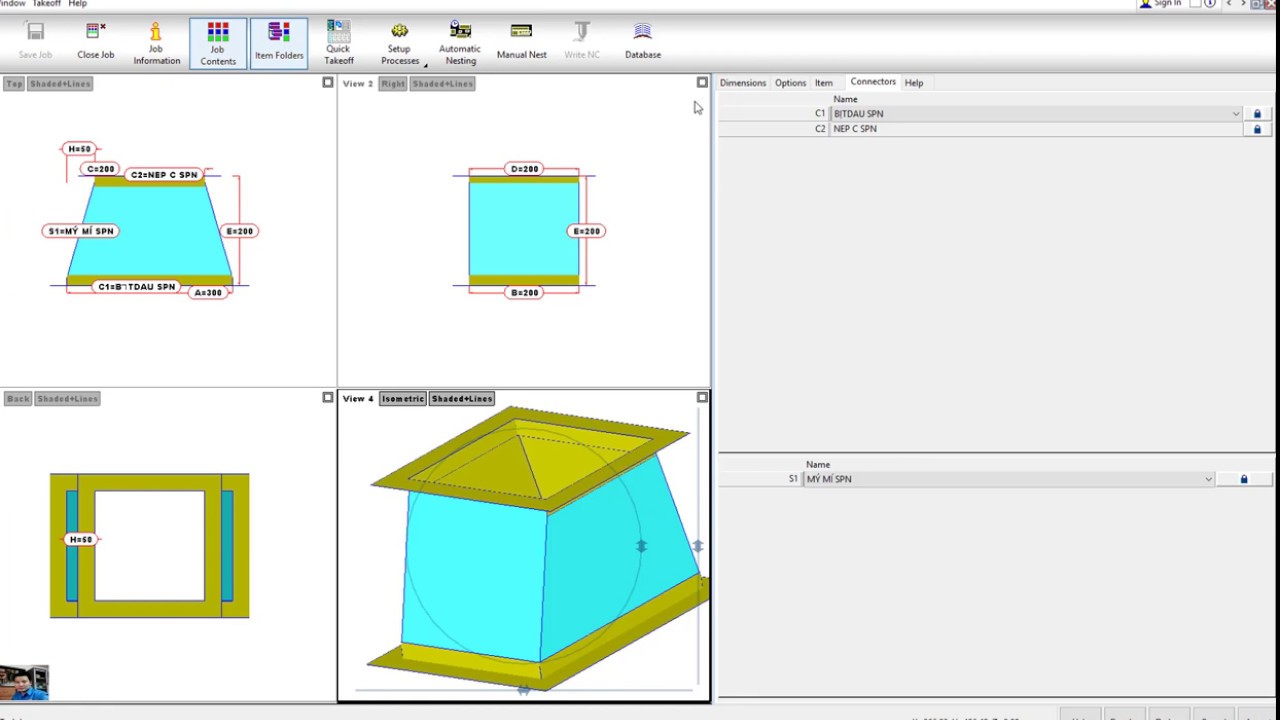The image size is (1280, 720).
Task: Open the Job Contents view
Action: pos(218,43)
